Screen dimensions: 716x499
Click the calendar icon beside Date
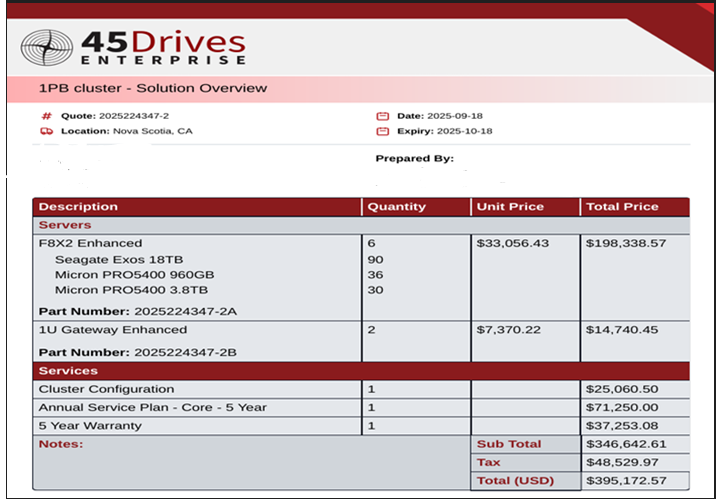click(x=383, y=116)
